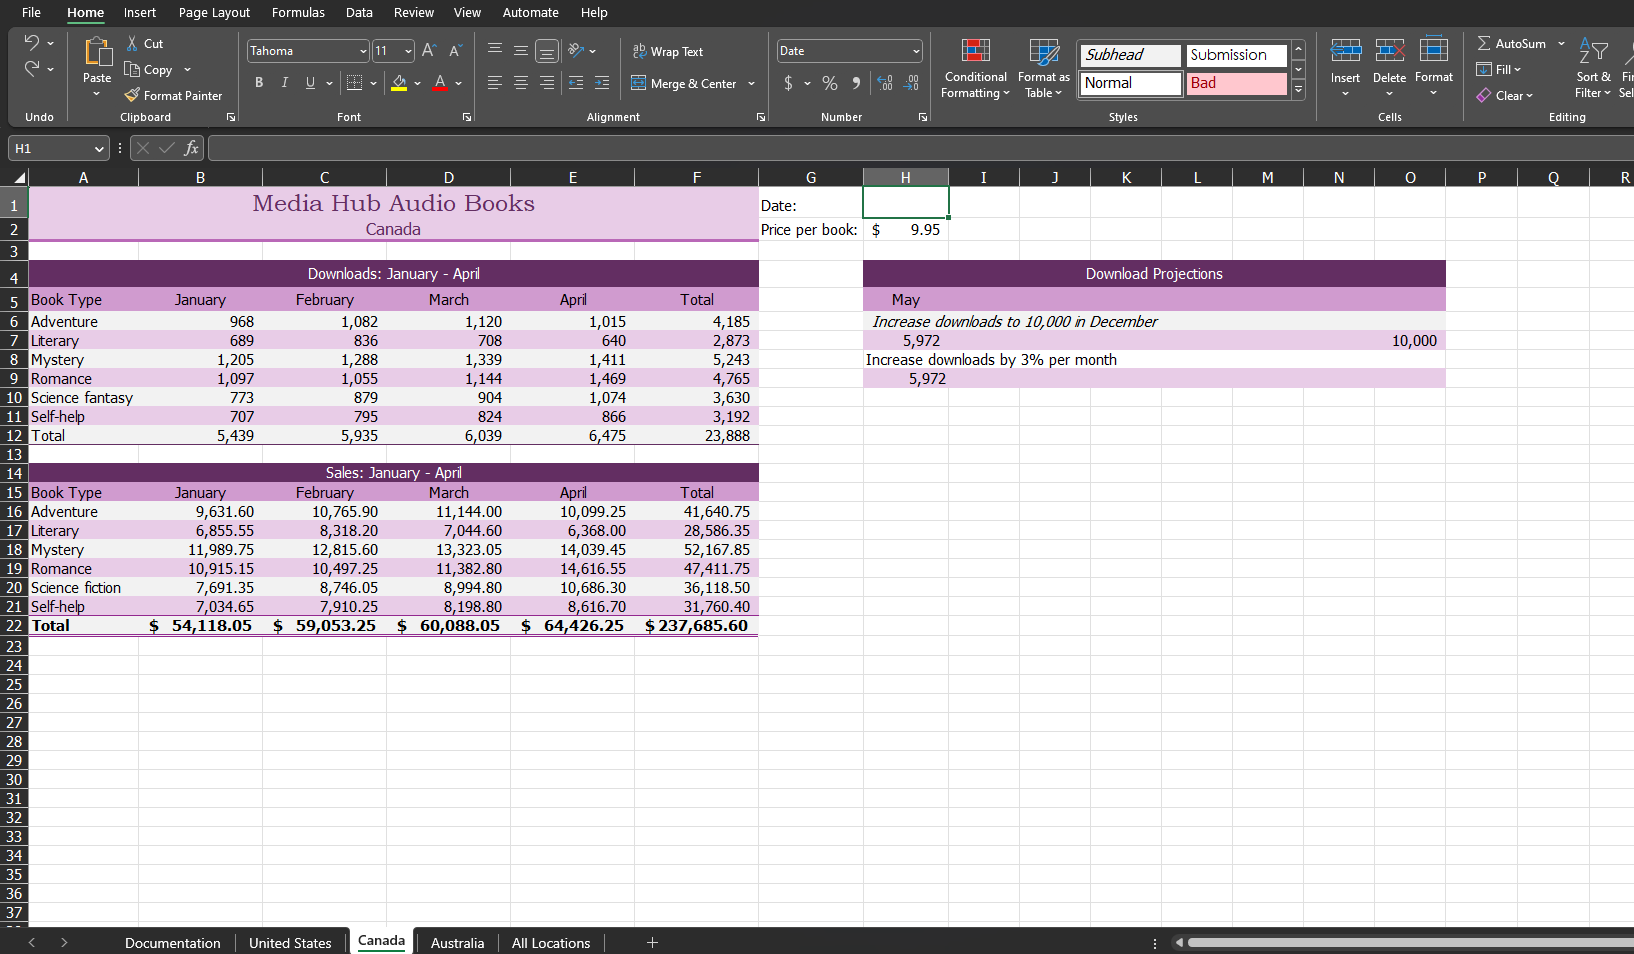Click the Increase Indent icon

602,83
